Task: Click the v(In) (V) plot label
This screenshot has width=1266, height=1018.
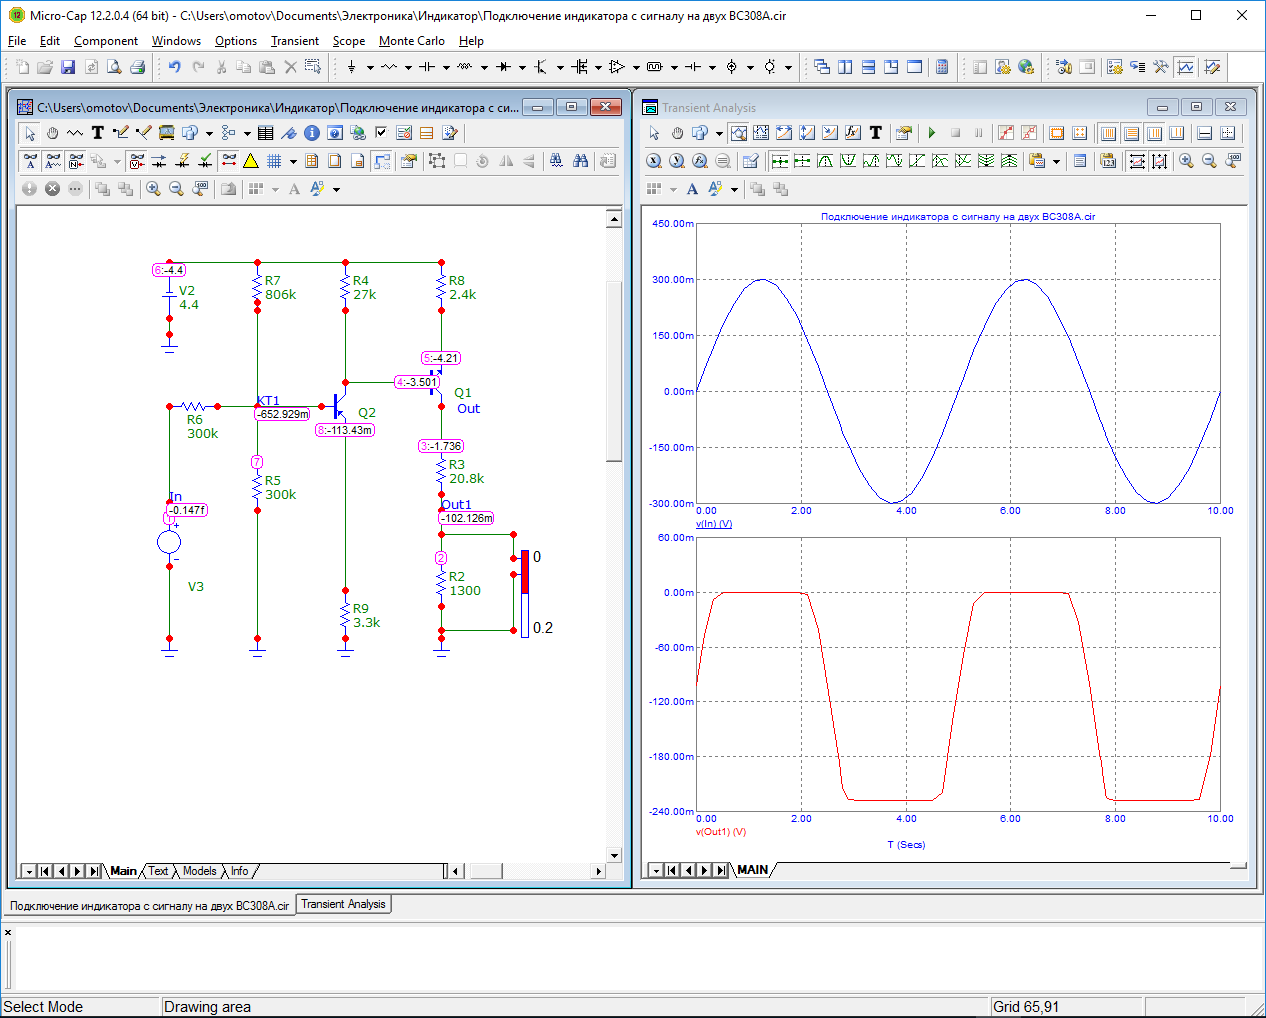Action: pos(714,524)
